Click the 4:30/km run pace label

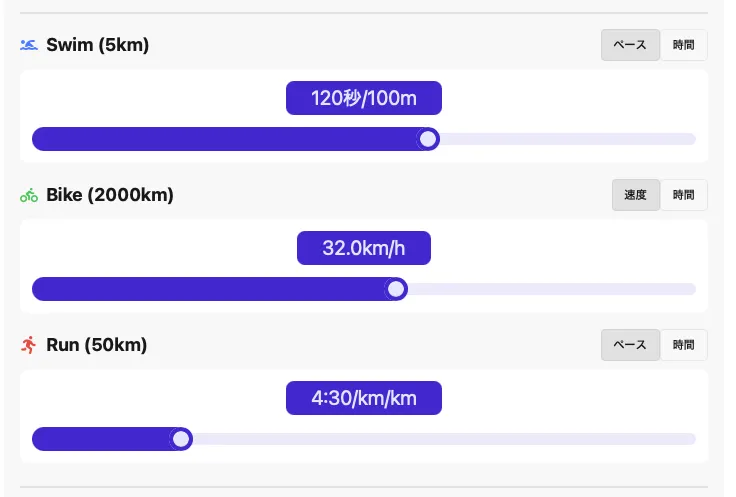(364, 398)
